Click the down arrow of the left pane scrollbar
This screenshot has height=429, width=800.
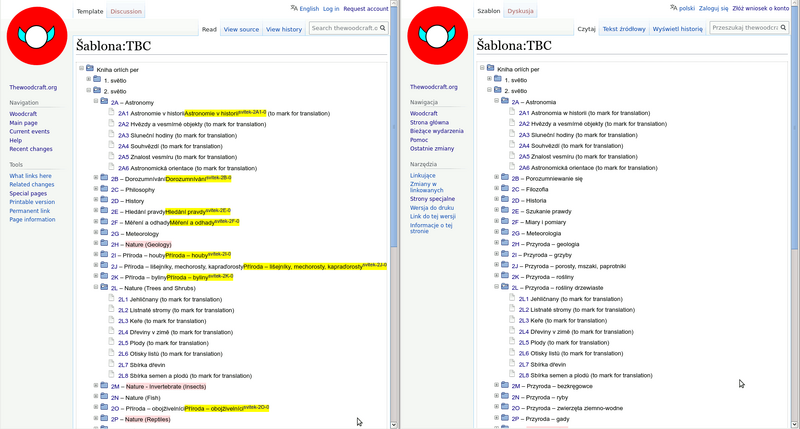pos(393,425)
